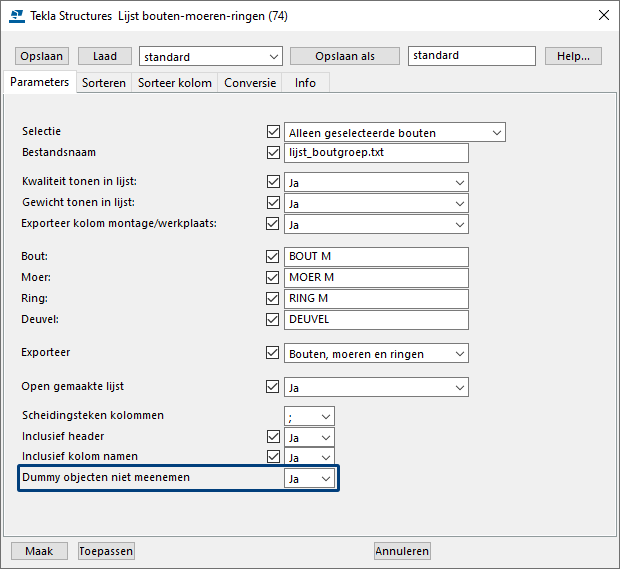Screen dimensions: 620x569
Task: Toggle the Bestandsnaam checkbox
Action: pyautogui.click(x=273, y=153)
